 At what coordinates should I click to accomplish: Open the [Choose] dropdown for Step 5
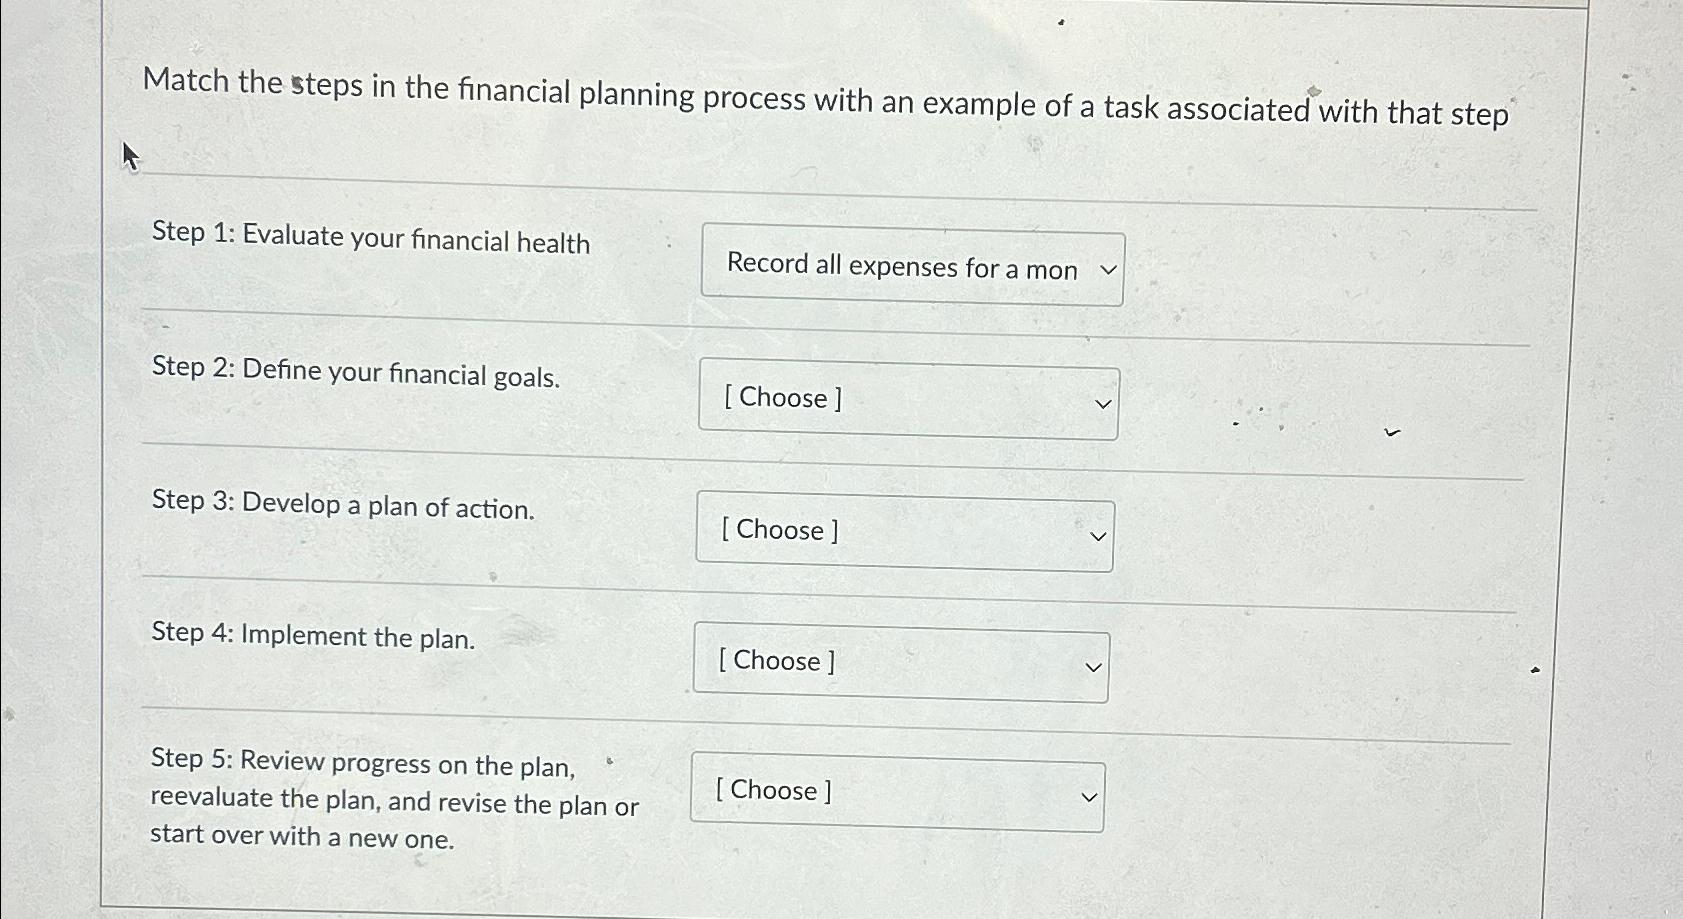point(898,792)
